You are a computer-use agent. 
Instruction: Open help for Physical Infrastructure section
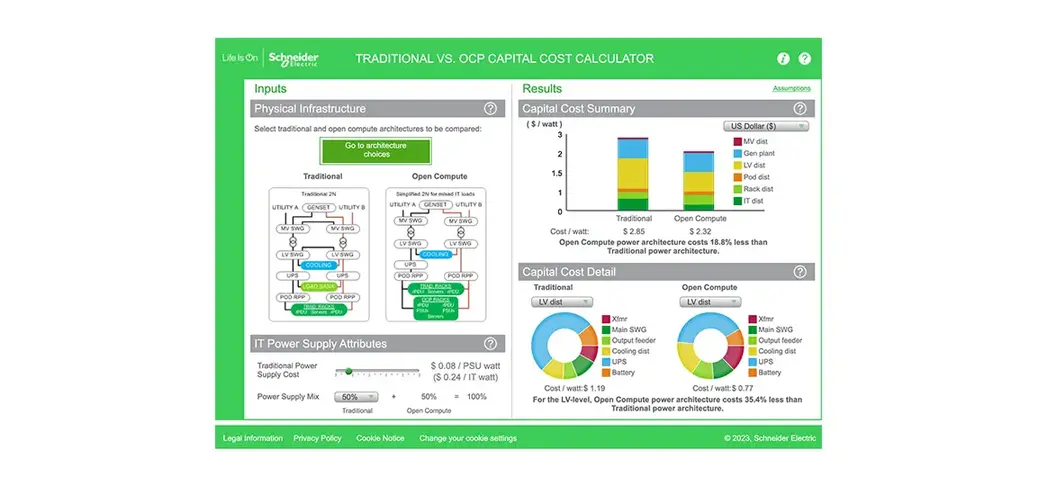(x=490, y=109)
